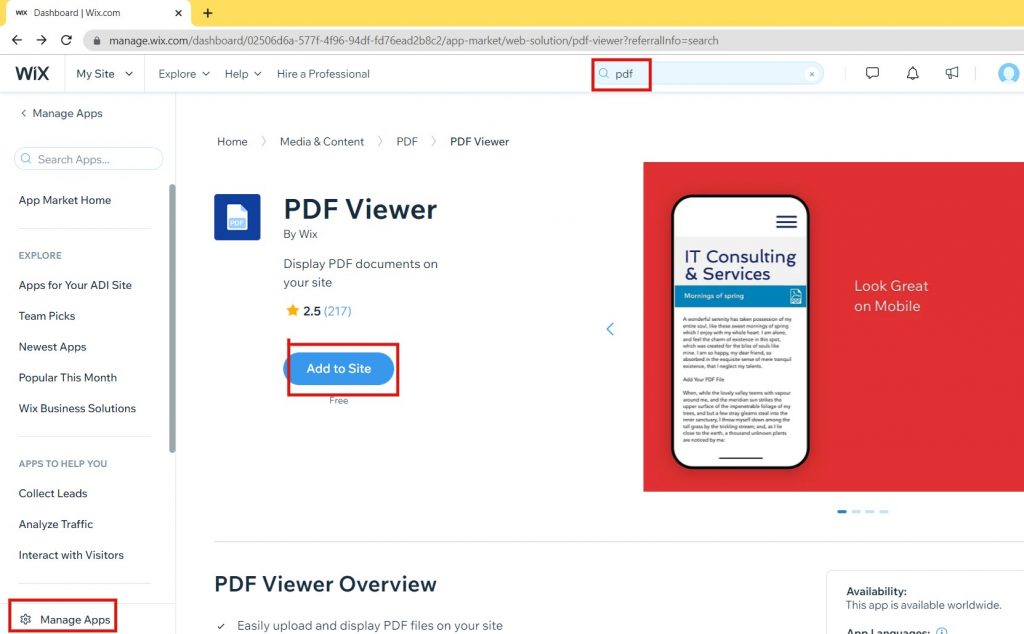Select the fourth gallery slide dot
1024x634 pixels.
coord(884,511)
